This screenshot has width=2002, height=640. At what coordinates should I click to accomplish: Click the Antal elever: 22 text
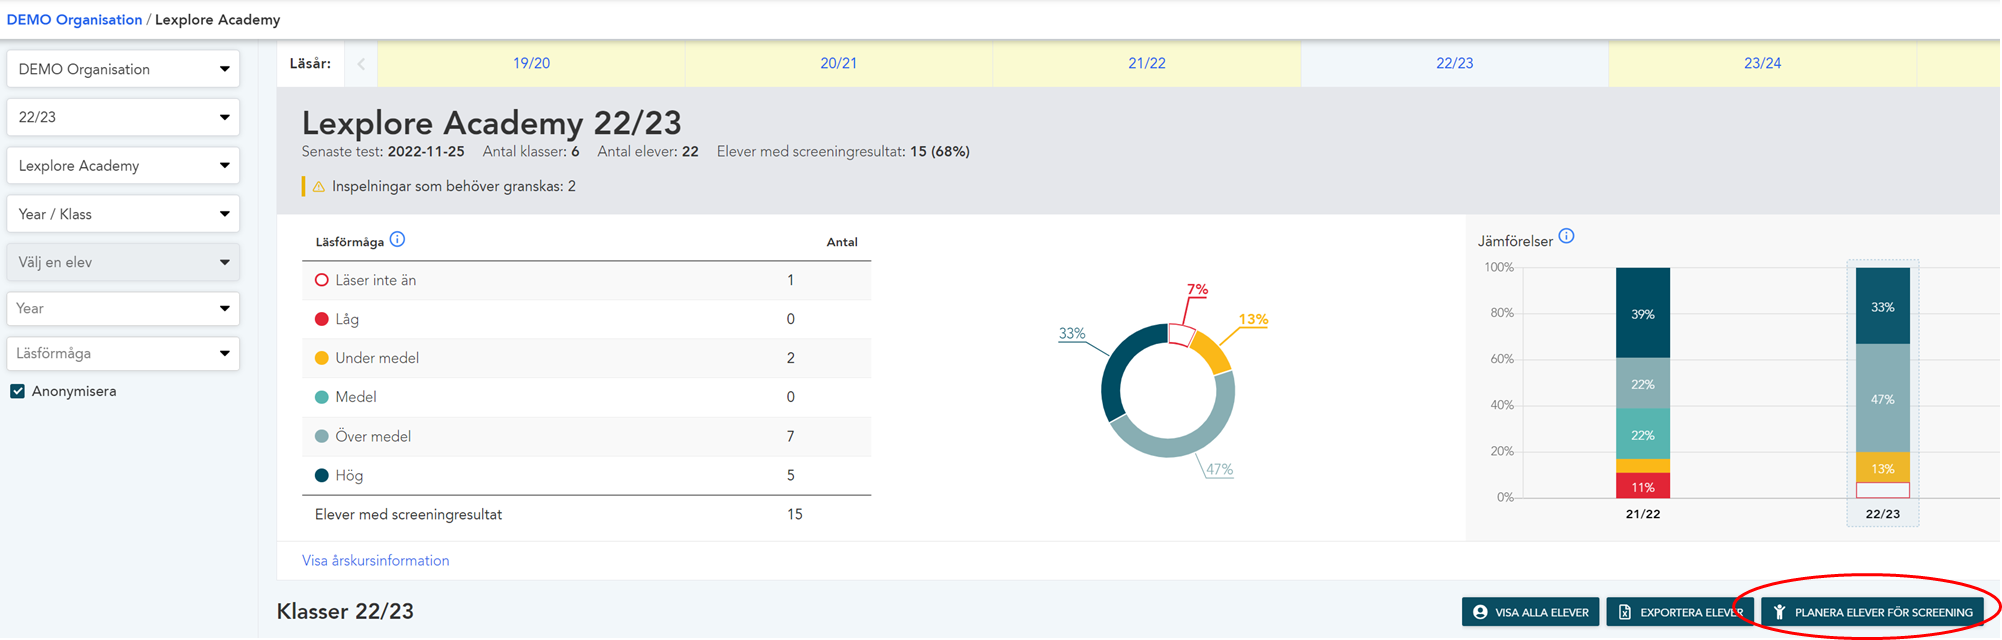(648, 152)
